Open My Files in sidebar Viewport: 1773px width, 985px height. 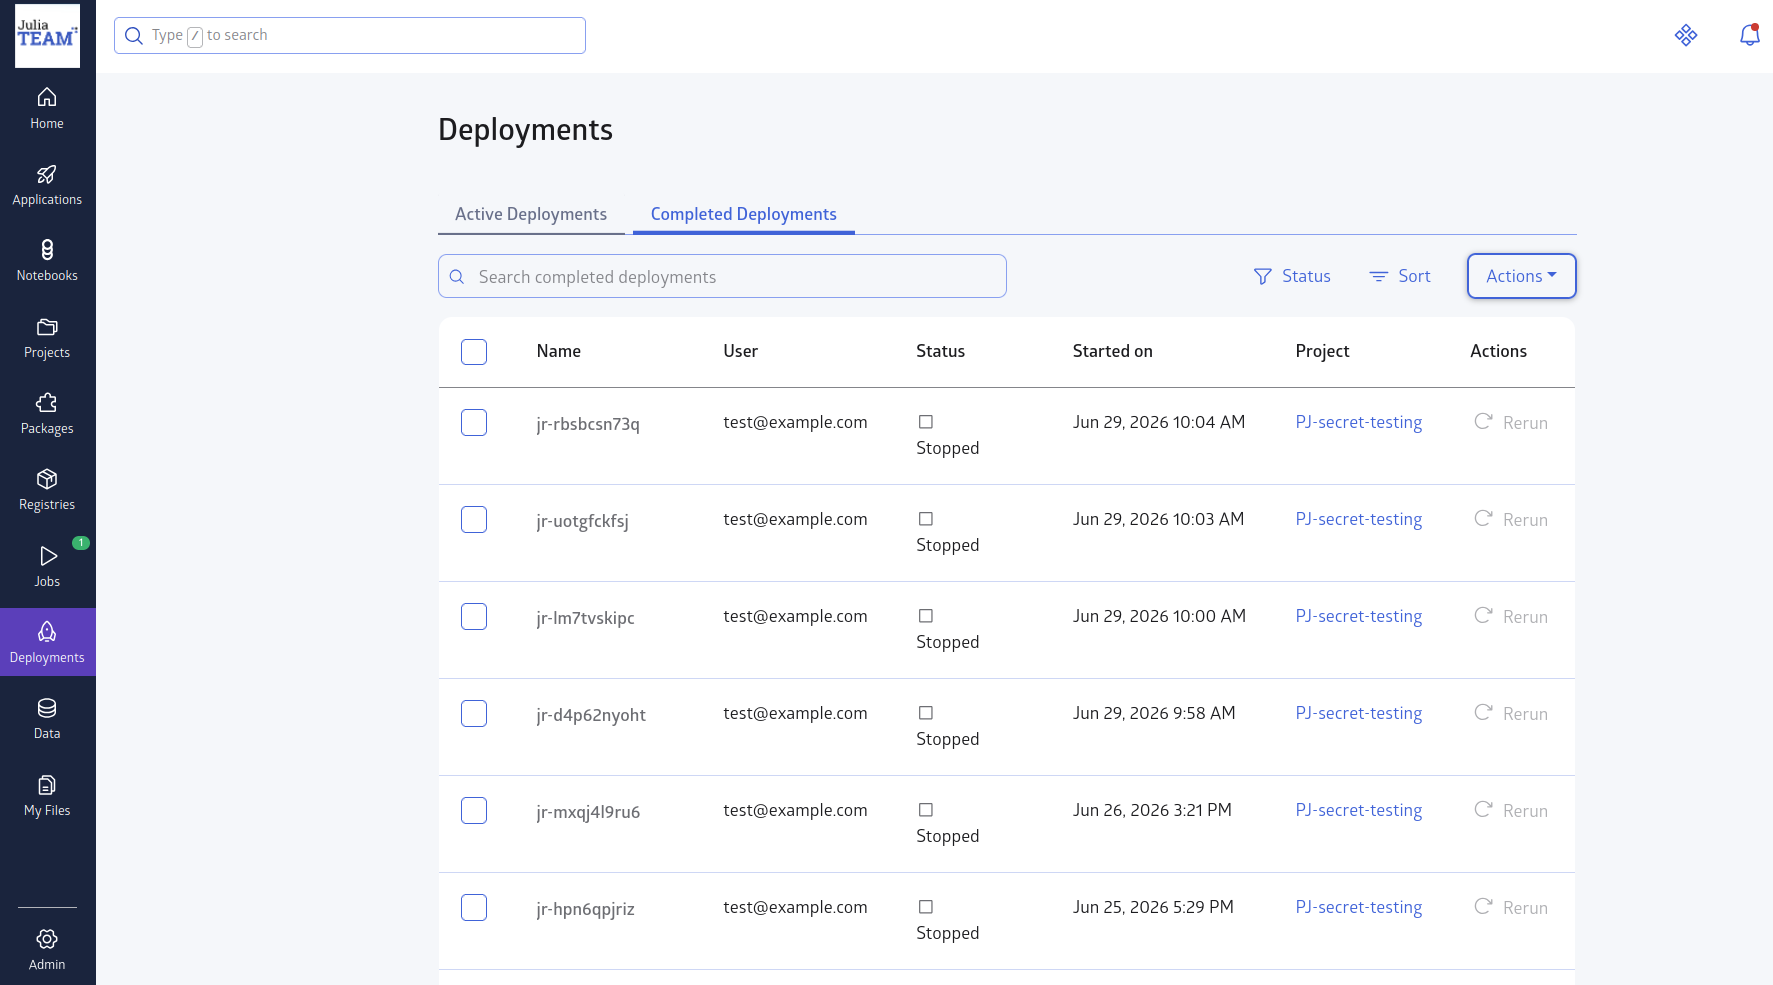pos(47,796)
